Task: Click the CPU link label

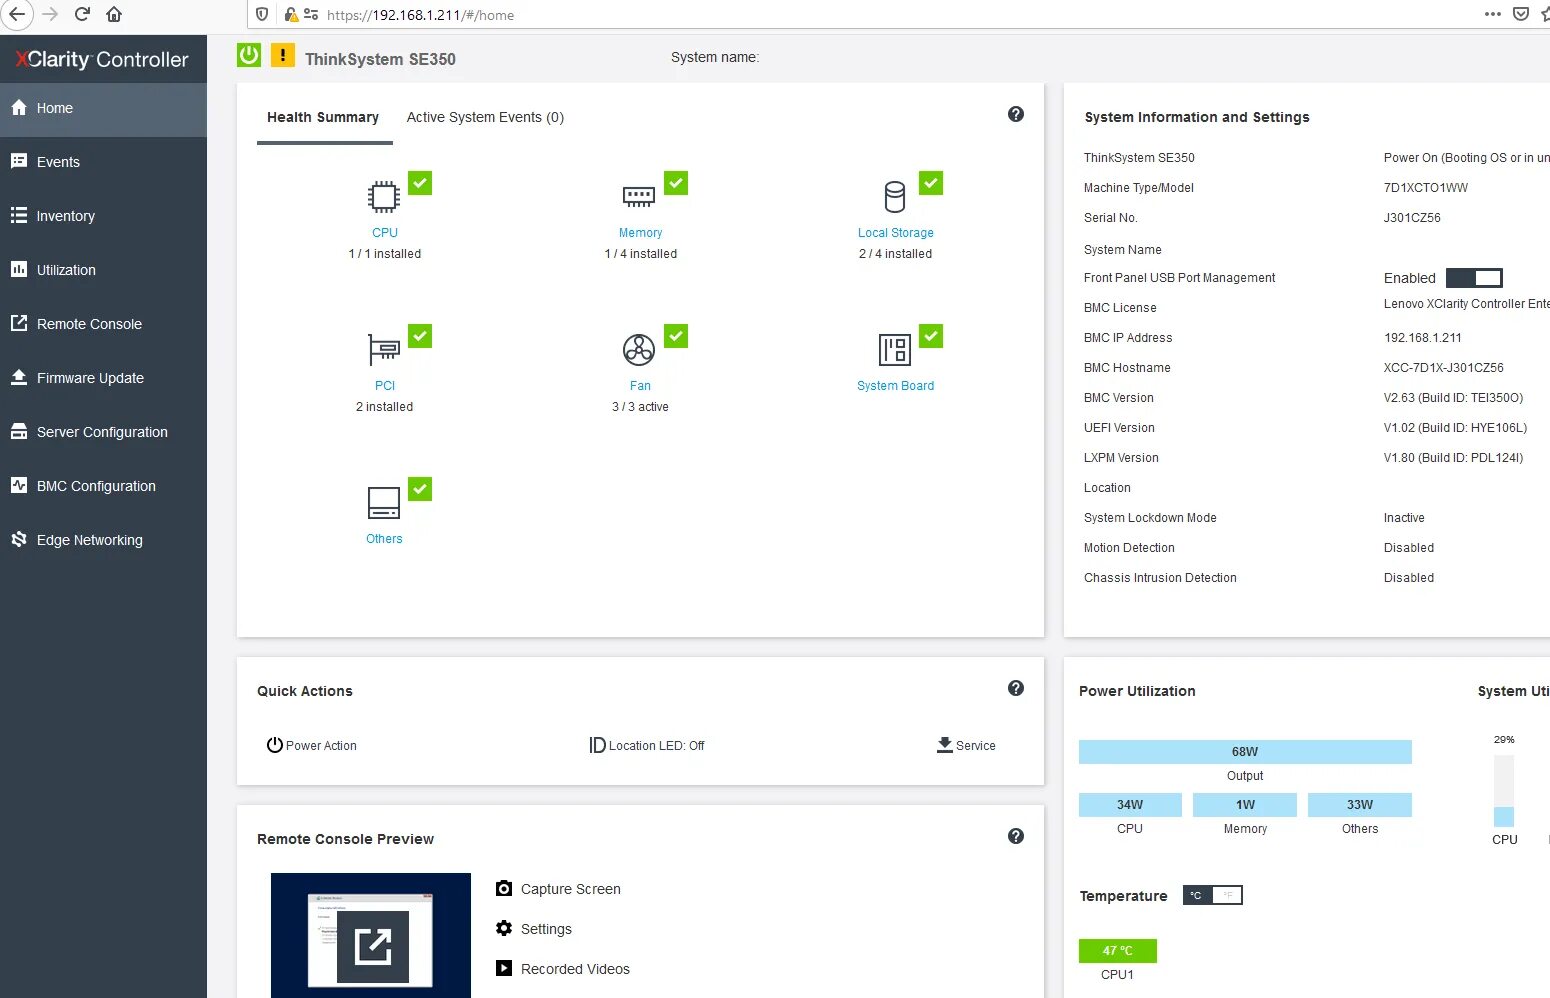Action: (385, 233)
